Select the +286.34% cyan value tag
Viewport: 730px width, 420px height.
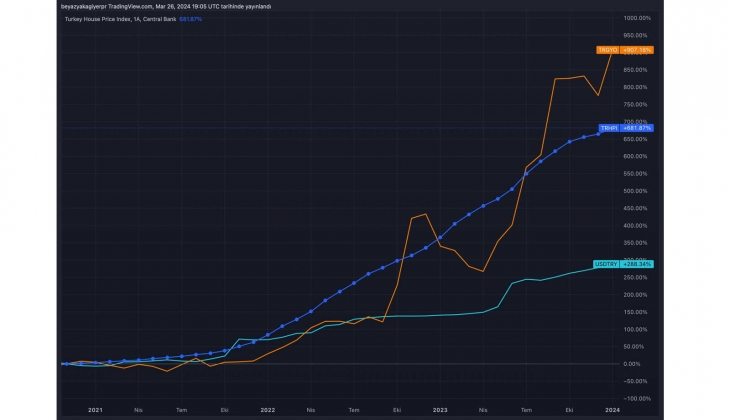click(637, 264)
